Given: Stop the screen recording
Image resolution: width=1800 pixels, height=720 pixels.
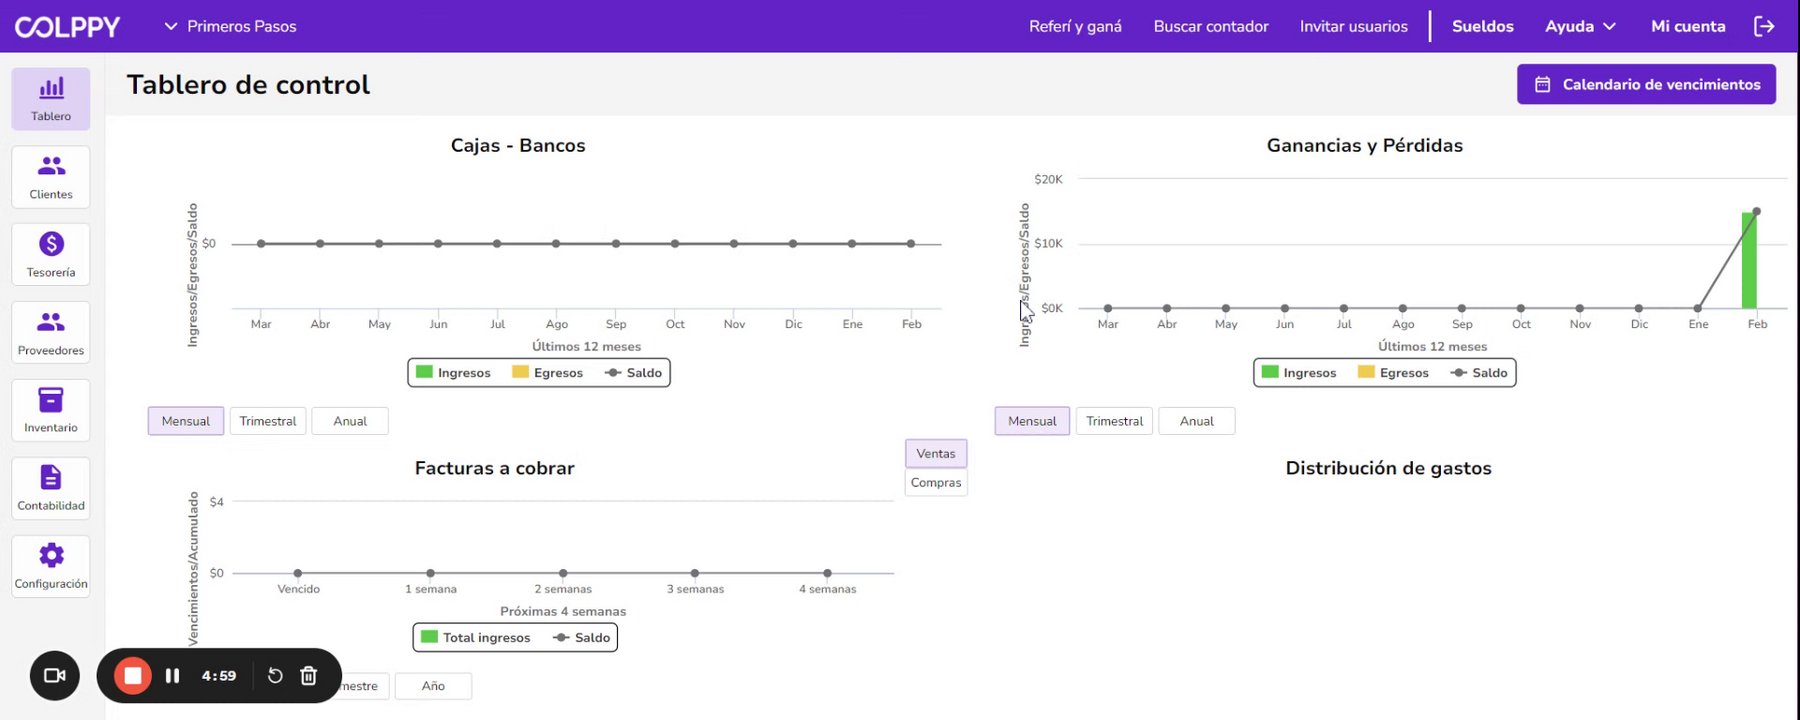Looking at the screenshot, I should click(133, 676).
